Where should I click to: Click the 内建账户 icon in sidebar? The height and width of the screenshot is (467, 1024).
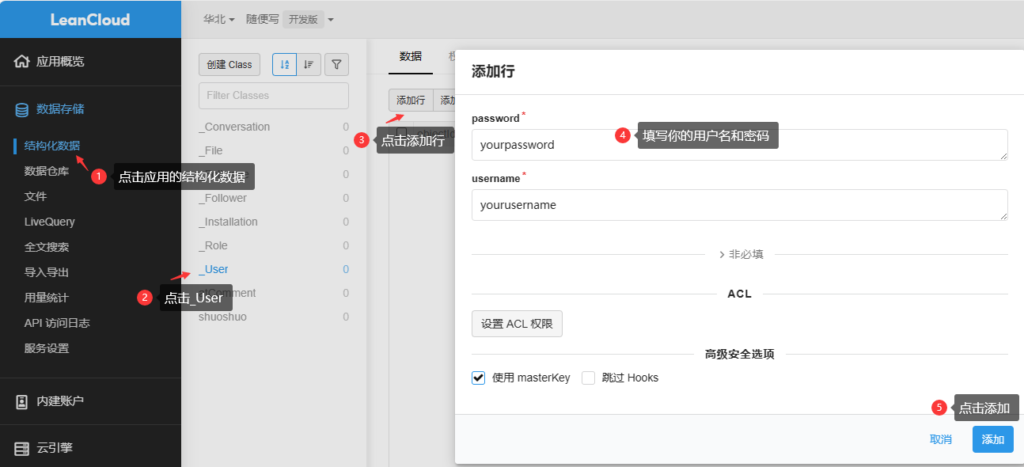click(21, 401)
